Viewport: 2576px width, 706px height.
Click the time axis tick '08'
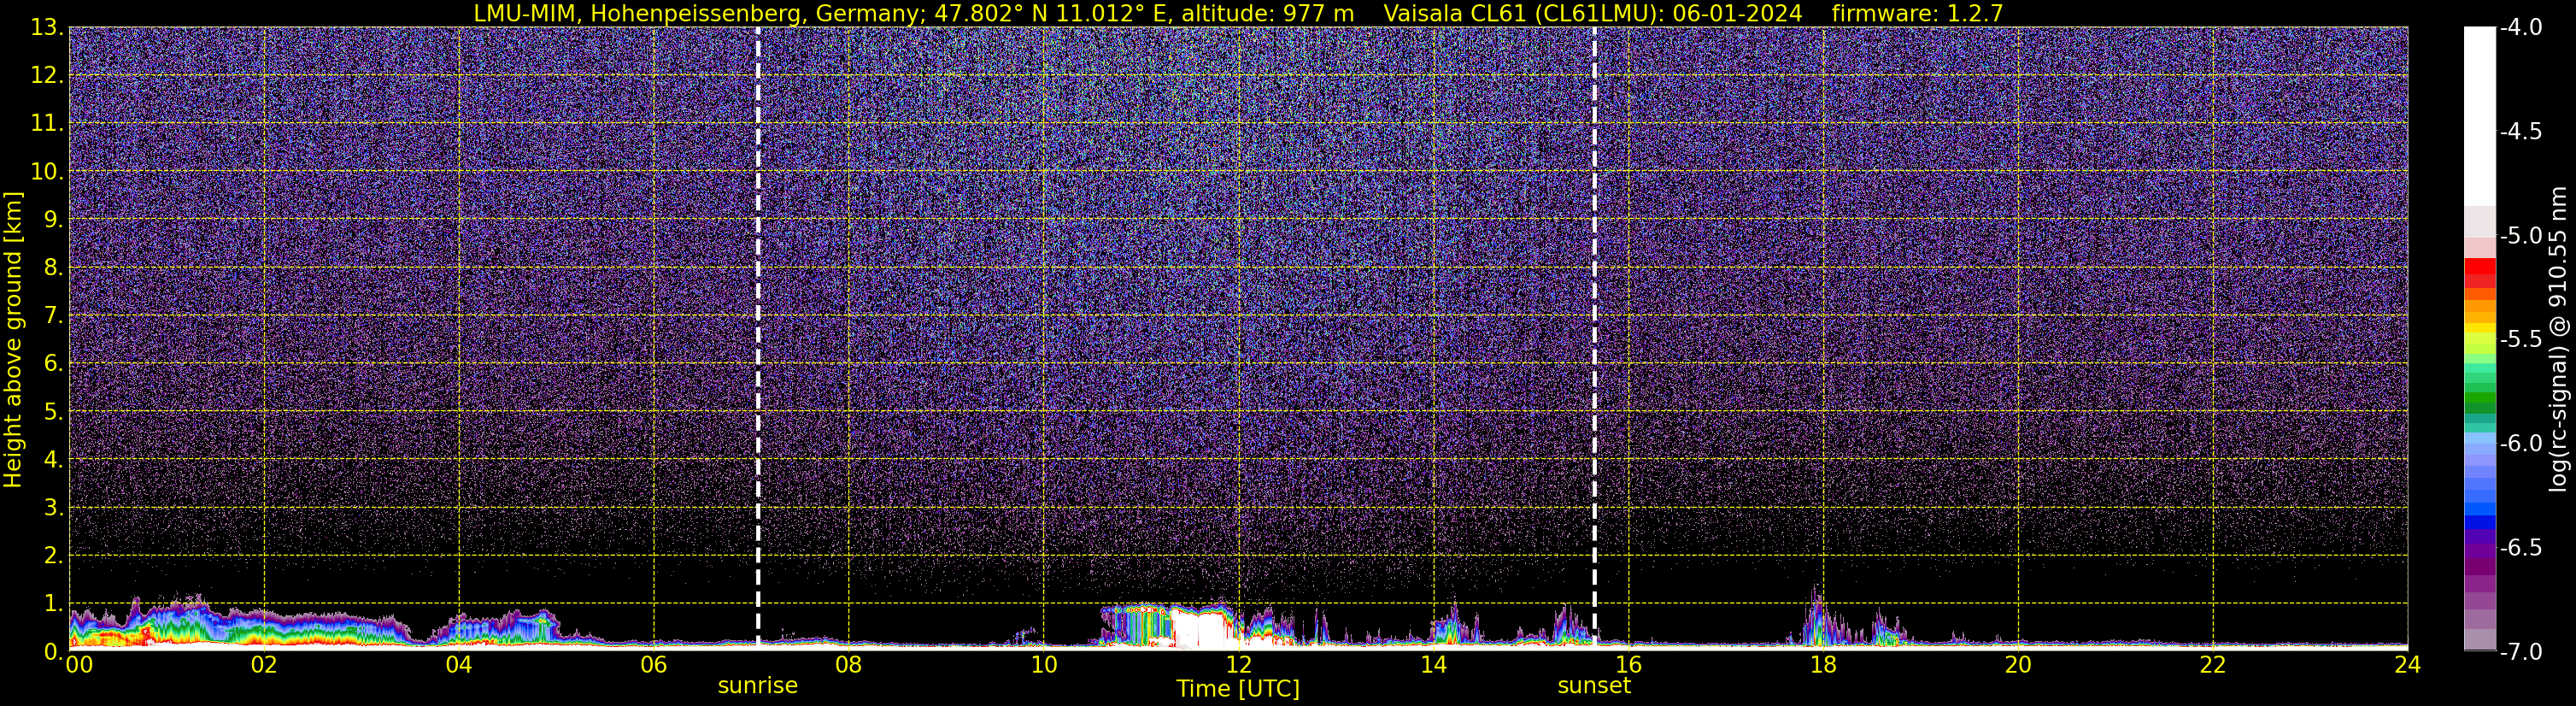click(849, 665)
